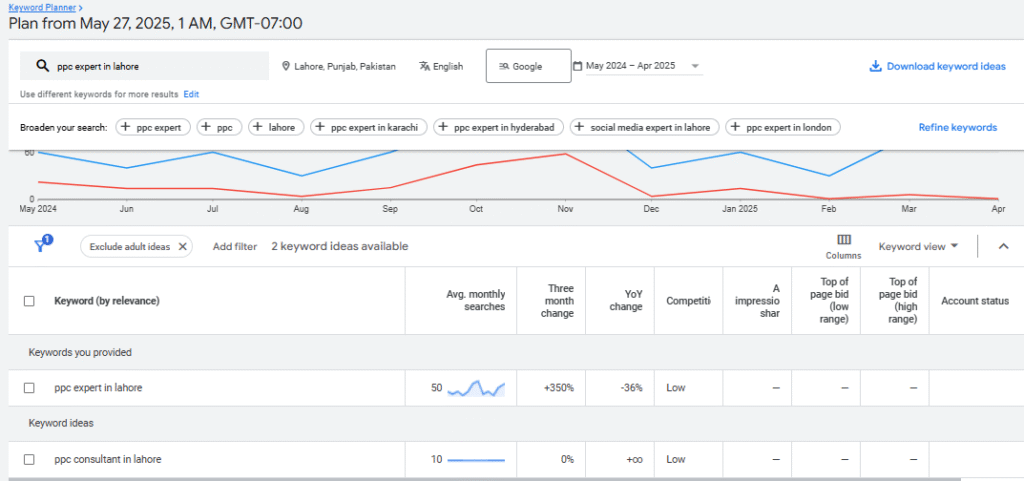Screen dimensions: 1024x481
Task: Click the flat sparkline for ppc consultant in lahore
Action: click(x=476, y=460)
